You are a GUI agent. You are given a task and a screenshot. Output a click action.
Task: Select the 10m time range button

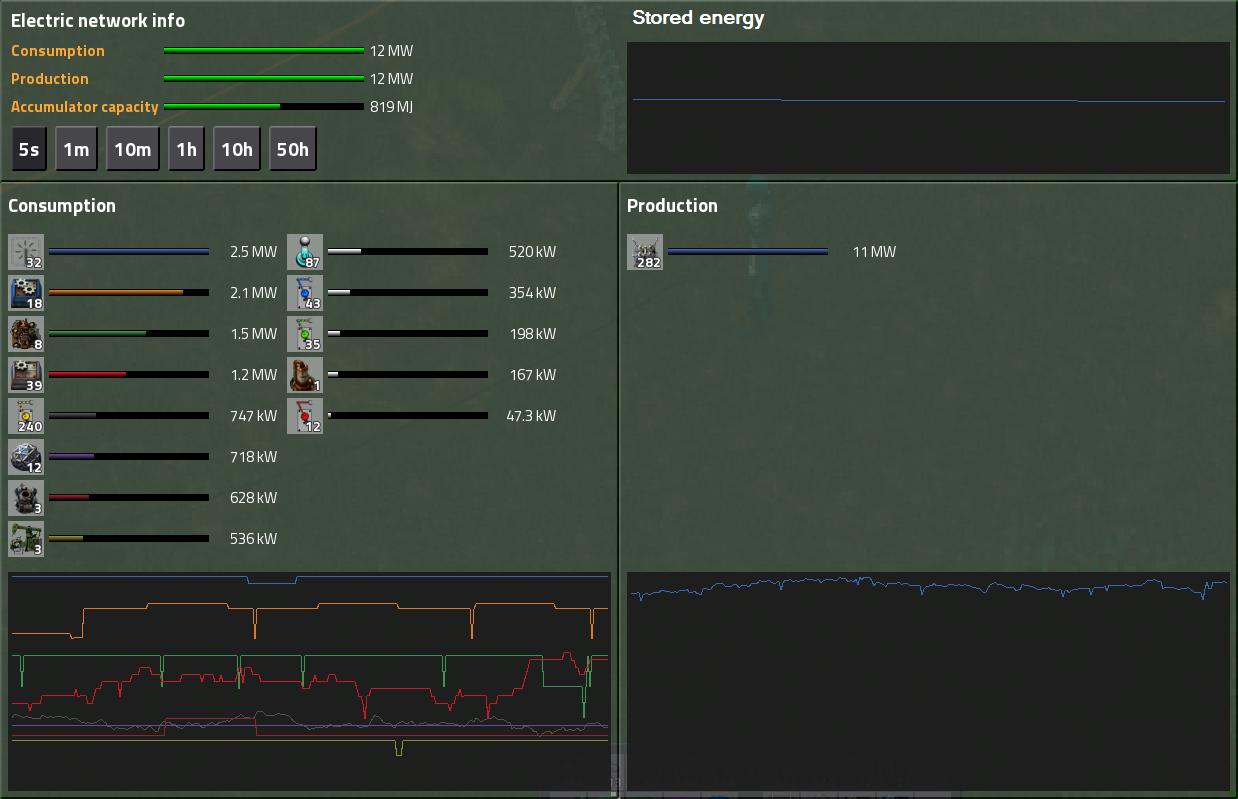132,150
